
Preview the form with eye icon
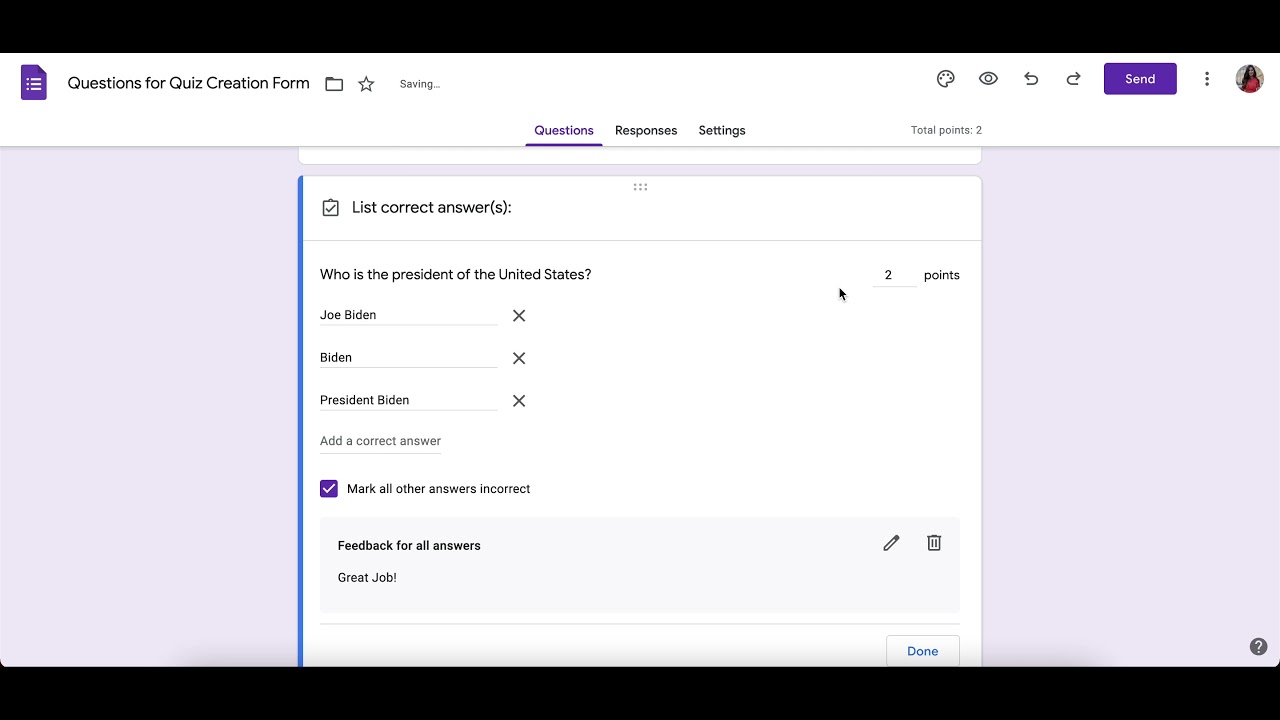tap(988, 79)
